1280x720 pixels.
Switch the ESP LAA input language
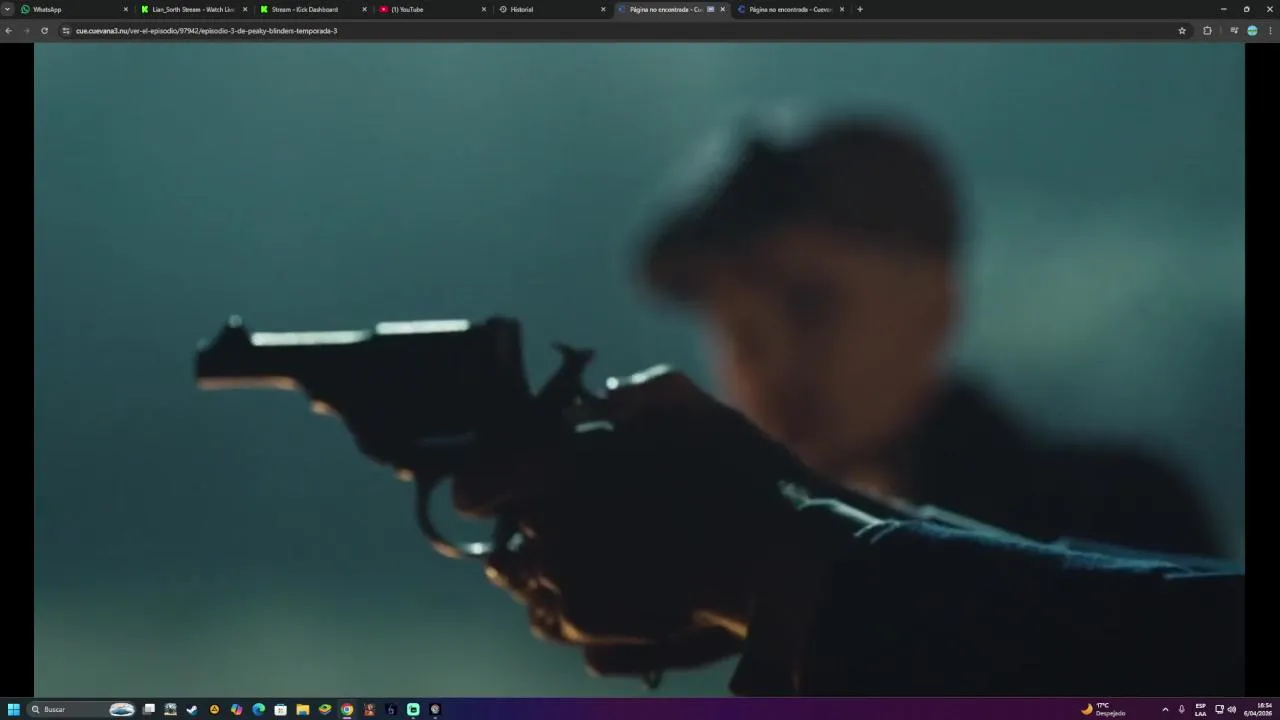click(x=1200, y=709)
